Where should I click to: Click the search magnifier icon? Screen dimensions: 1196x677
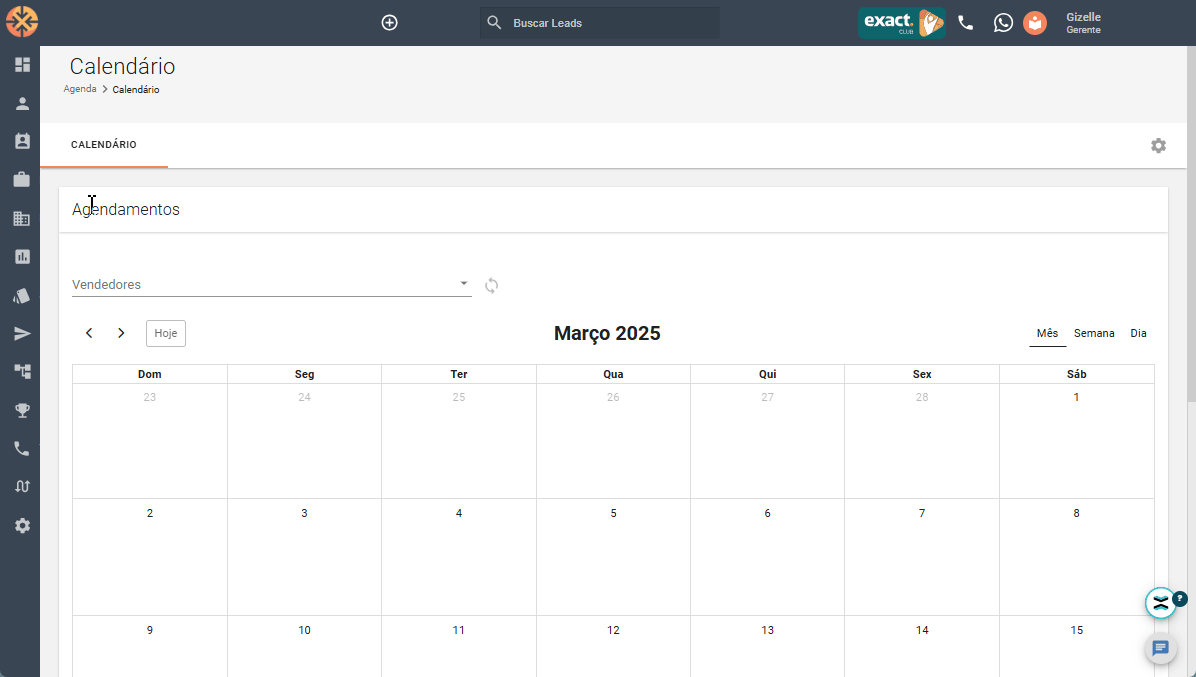click(494, 23)
